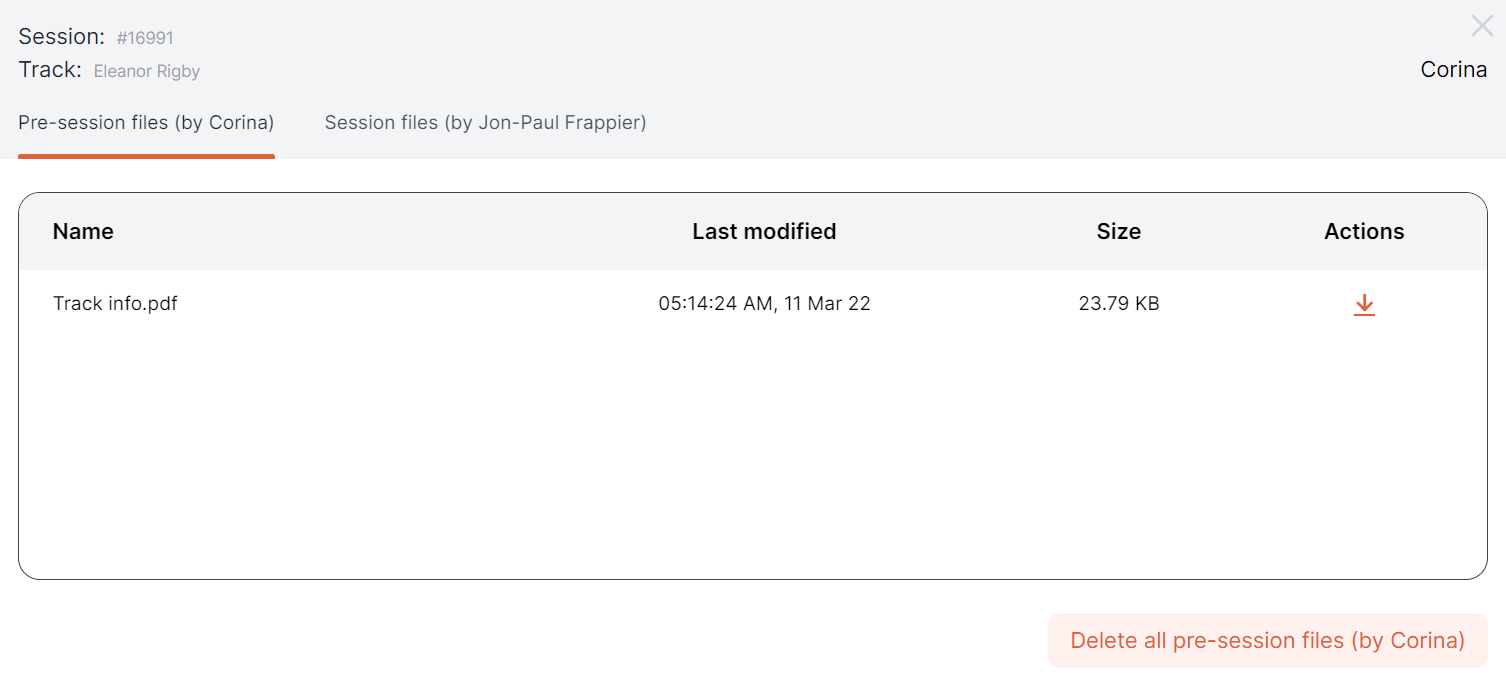Click the Track: label
The height and width of the screenshot is (687, 1506).
50,70
